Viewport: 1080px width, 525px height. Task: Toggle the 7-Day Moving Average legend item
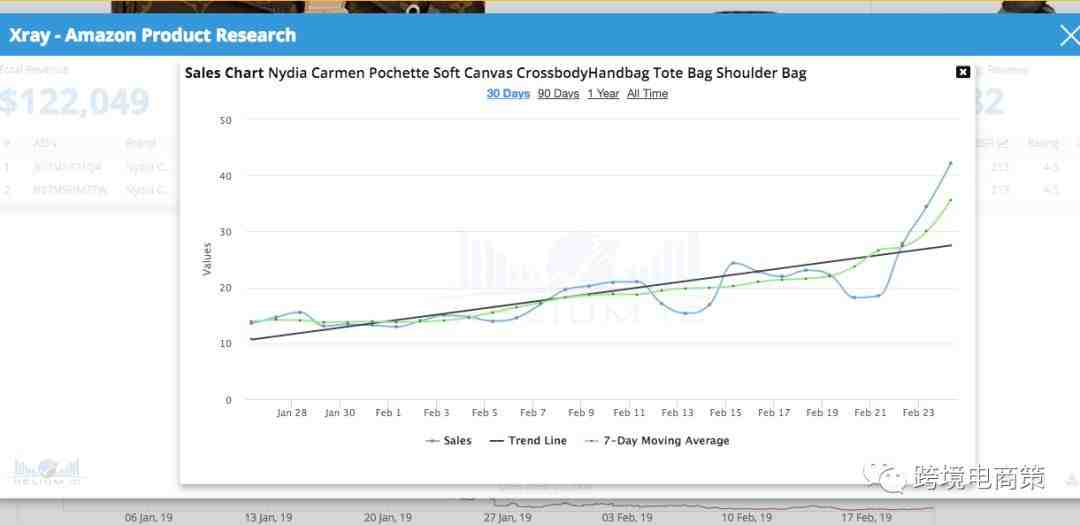pos(657,441)
